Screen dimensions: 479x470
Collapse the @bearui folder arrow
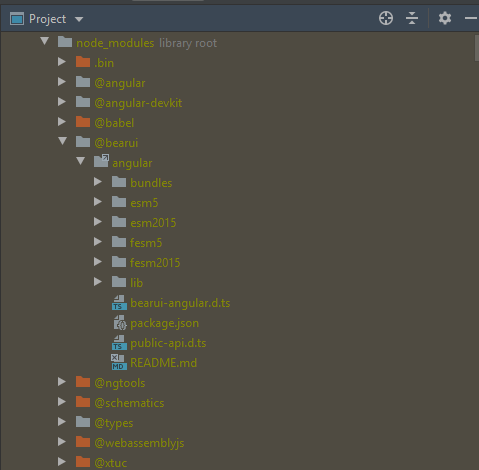pos(62,141)
